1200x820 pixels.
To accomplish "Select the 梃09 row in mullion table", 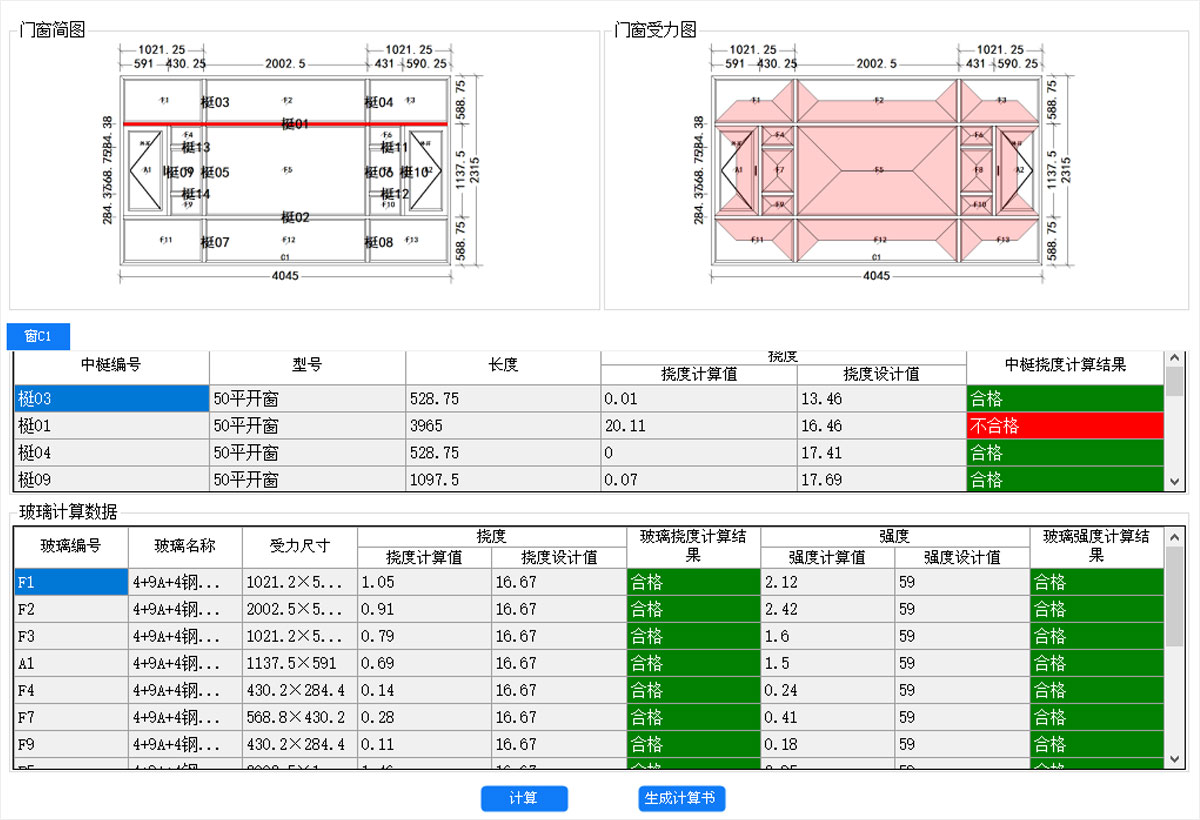I will pyautogui.click(x=111, y=480).
